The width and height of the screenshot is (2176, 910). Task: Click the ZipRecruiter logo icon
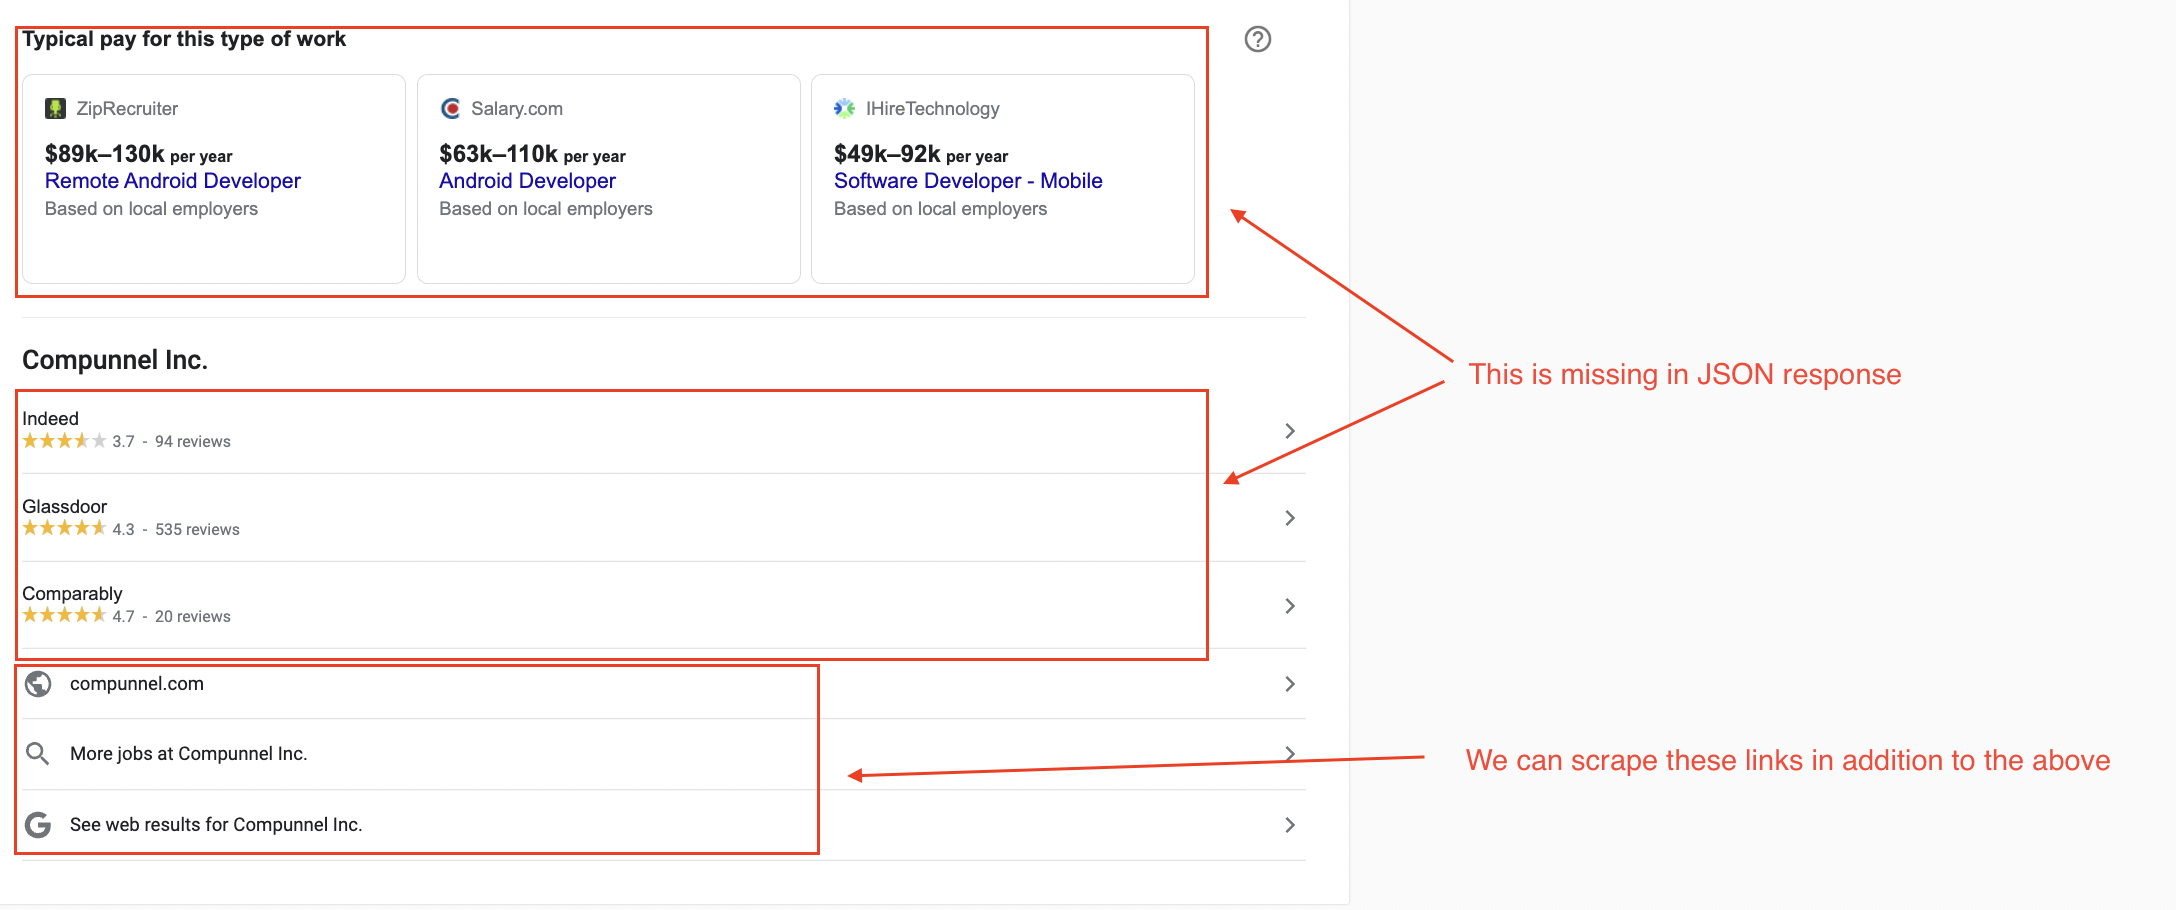click(57, 108)
